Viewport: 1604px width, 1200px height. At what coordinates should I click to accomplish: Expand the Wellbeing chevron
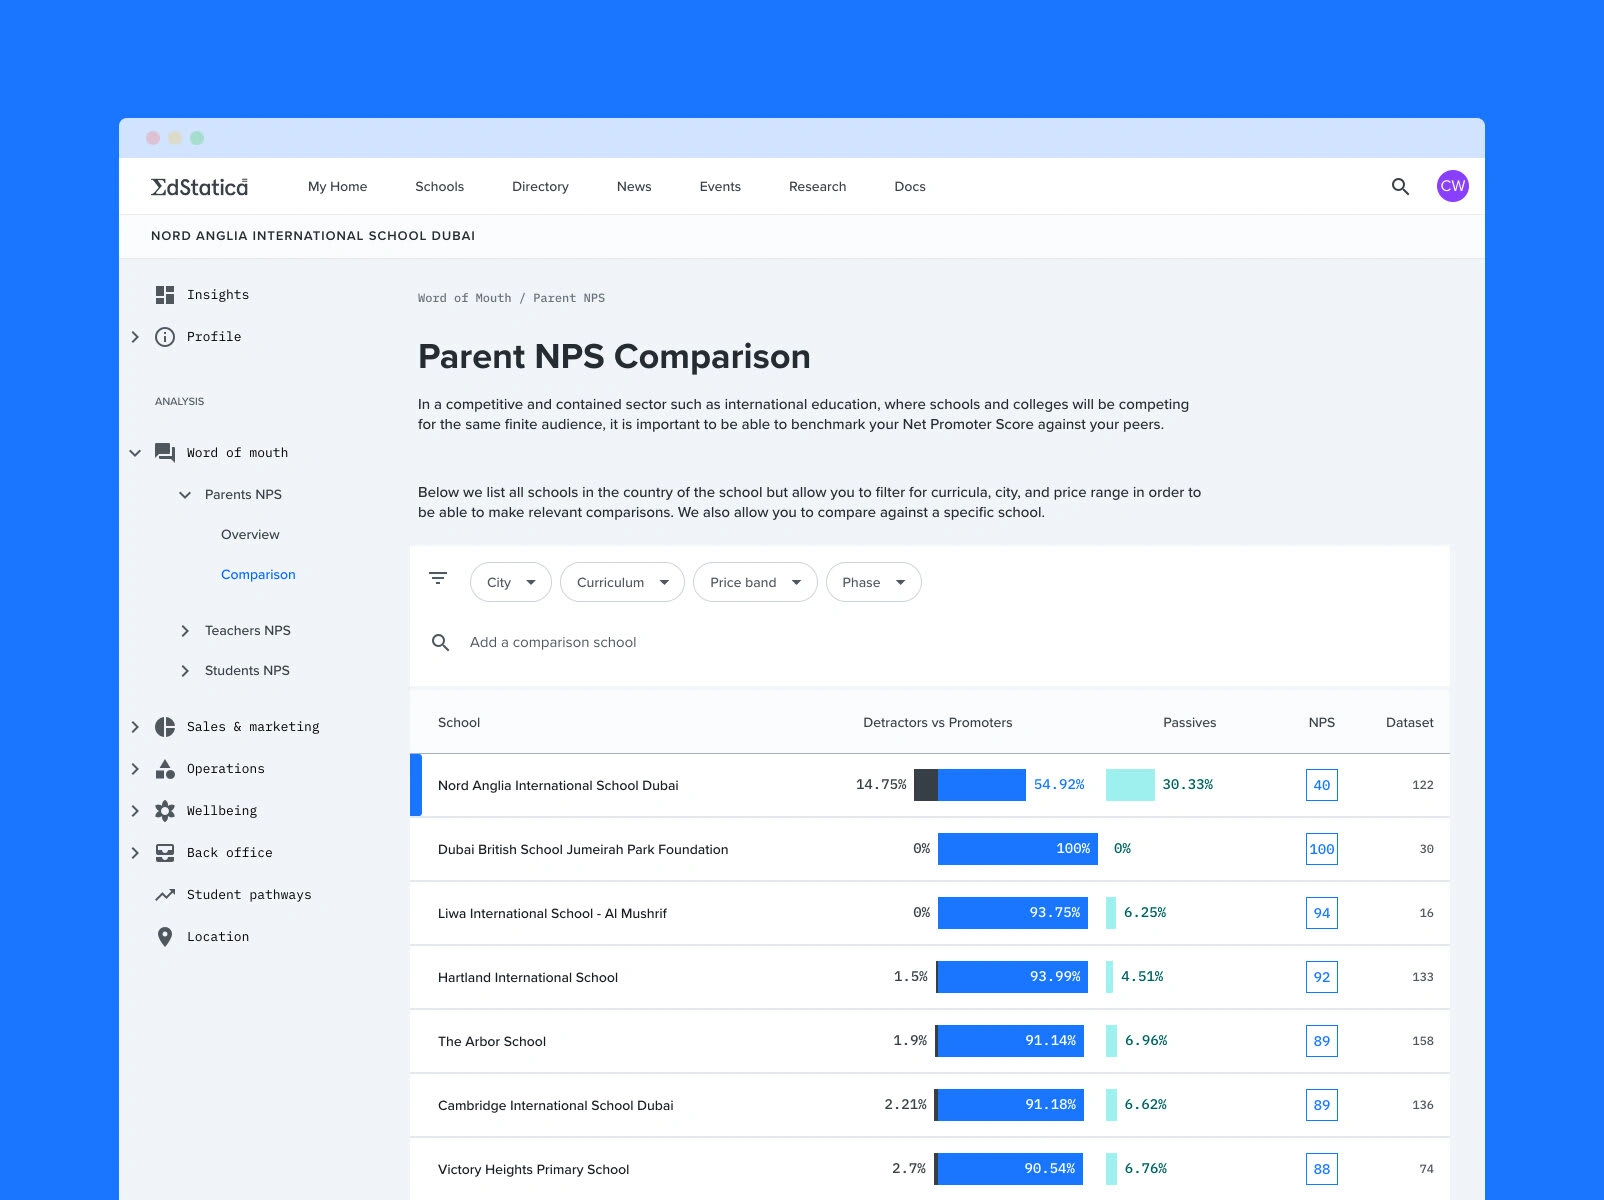coord(135,811)
